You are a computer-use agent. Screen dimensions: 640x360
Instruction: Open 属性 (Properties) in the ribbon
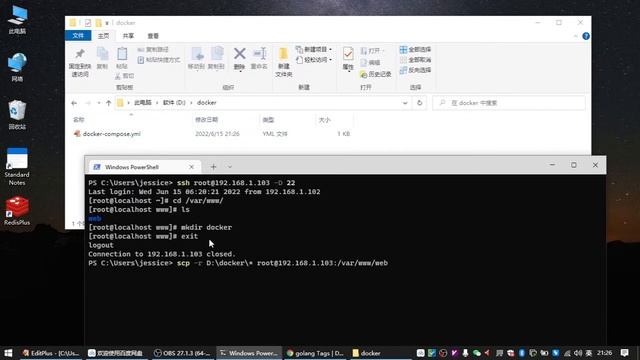click(x=348, y=60)
